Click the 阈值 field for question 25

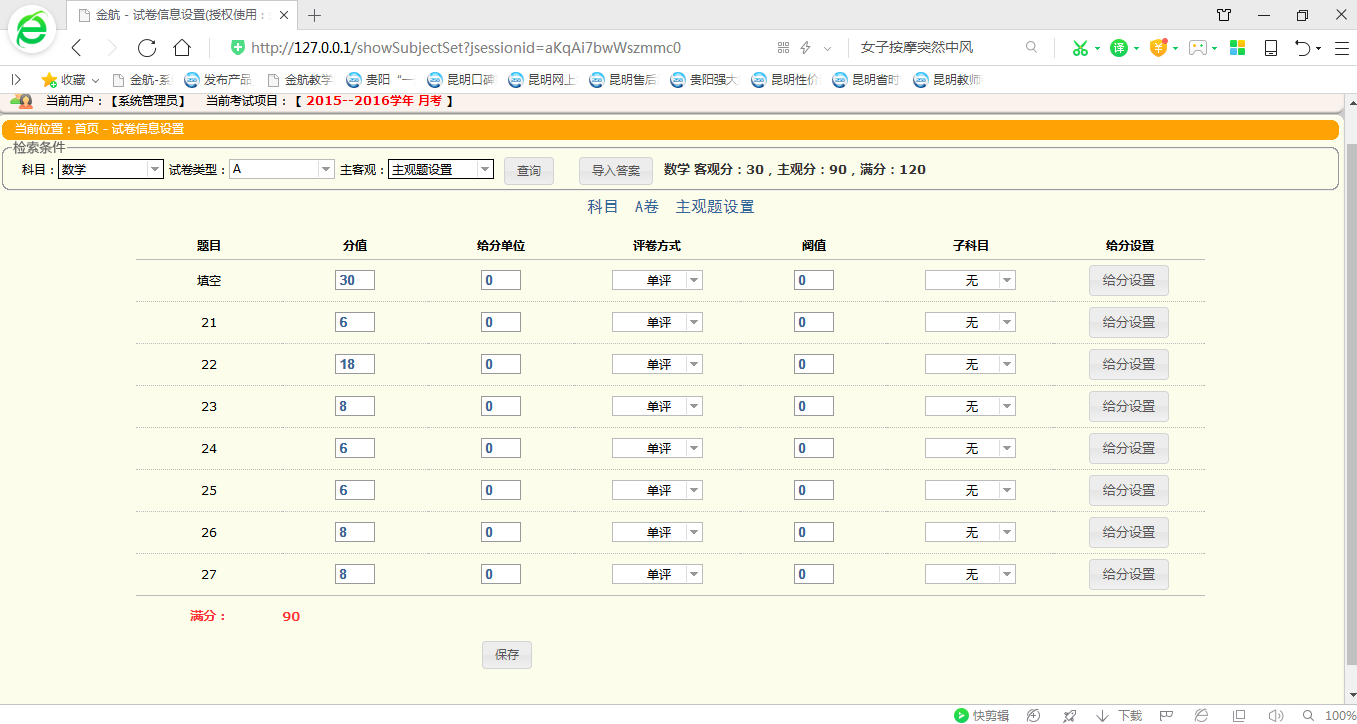814,491
